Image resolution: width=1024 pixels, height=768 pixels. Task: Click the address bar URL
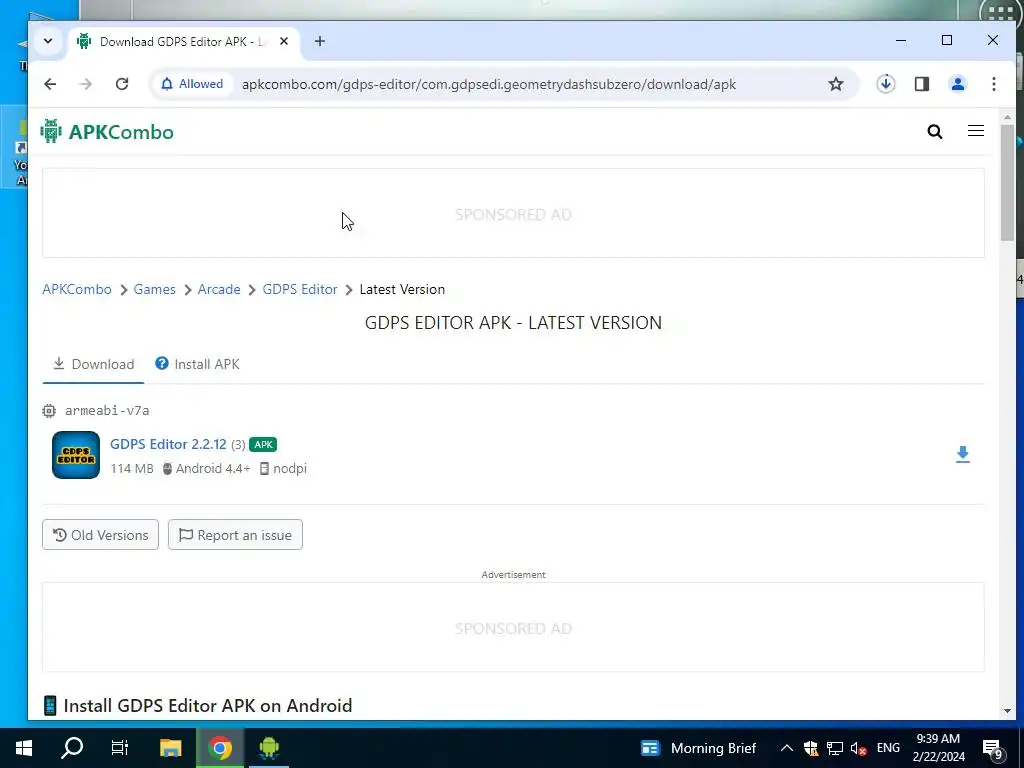tap(488, 84)
